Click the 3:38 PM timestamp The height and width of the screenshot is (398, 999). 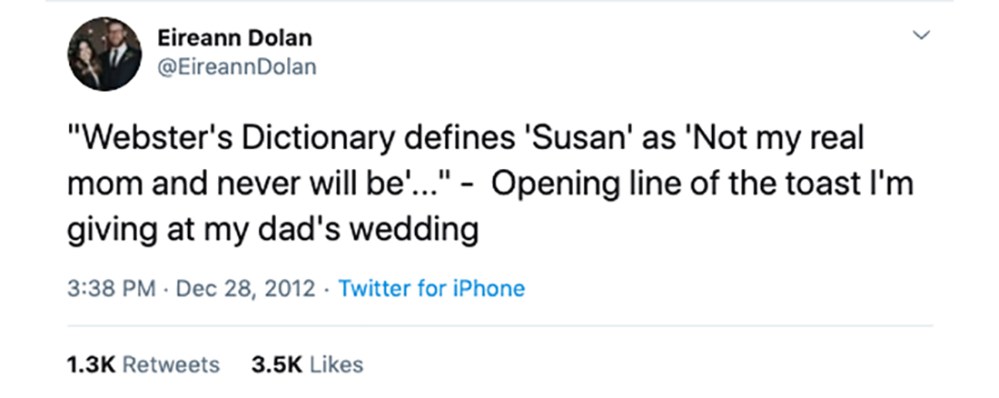pos(111,288)
